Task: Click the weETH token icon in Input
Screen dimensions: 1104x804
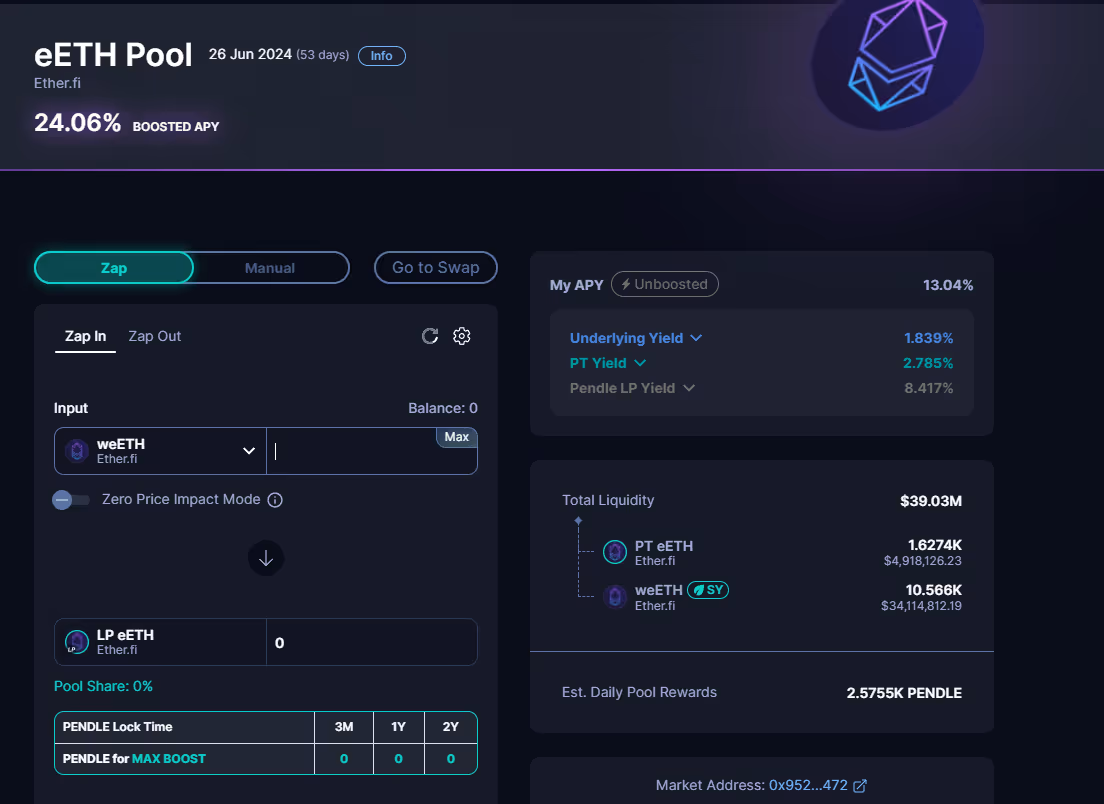Action: click(x=77, y=451)
